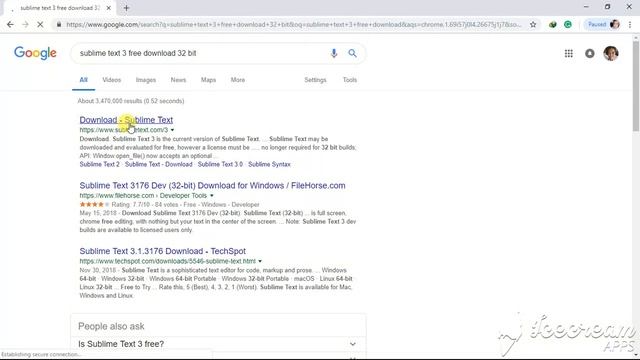Click the 'People also ask' heading
640x360 pixels.
coord(111,326)
